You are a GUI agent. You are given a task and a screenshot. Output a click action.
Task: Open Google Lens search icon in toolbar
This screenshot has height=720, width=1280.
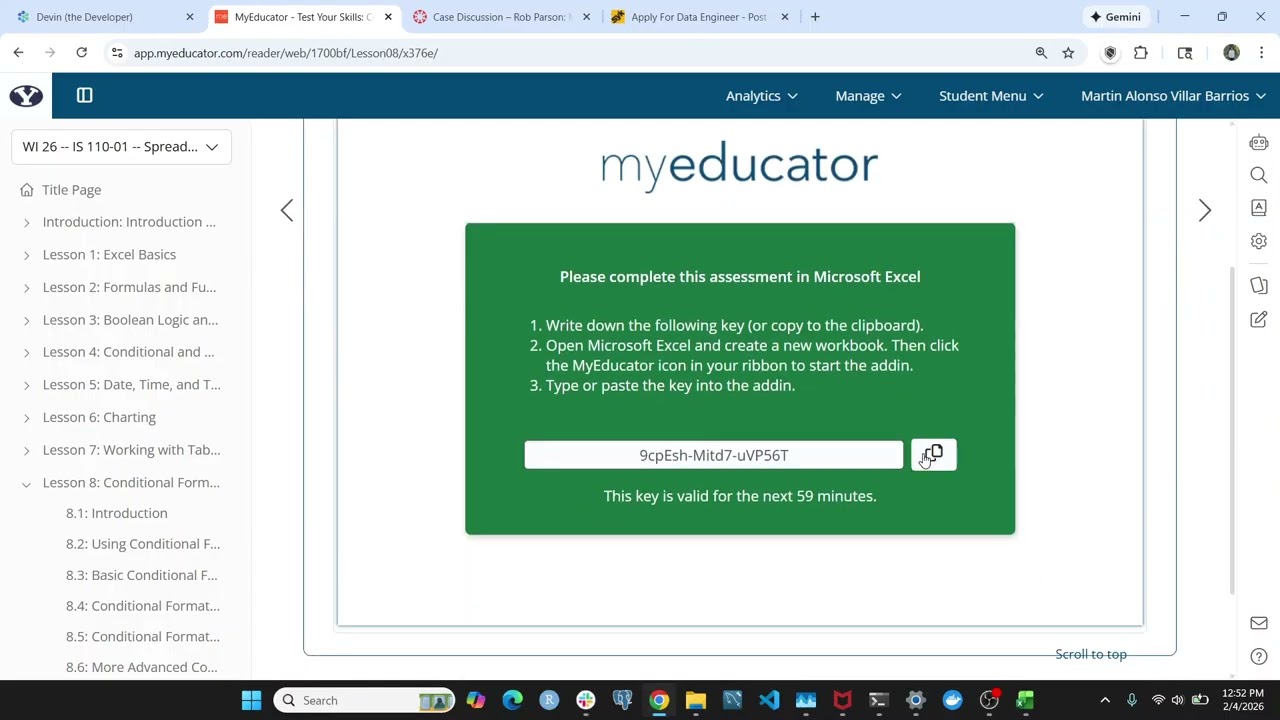1185,53
